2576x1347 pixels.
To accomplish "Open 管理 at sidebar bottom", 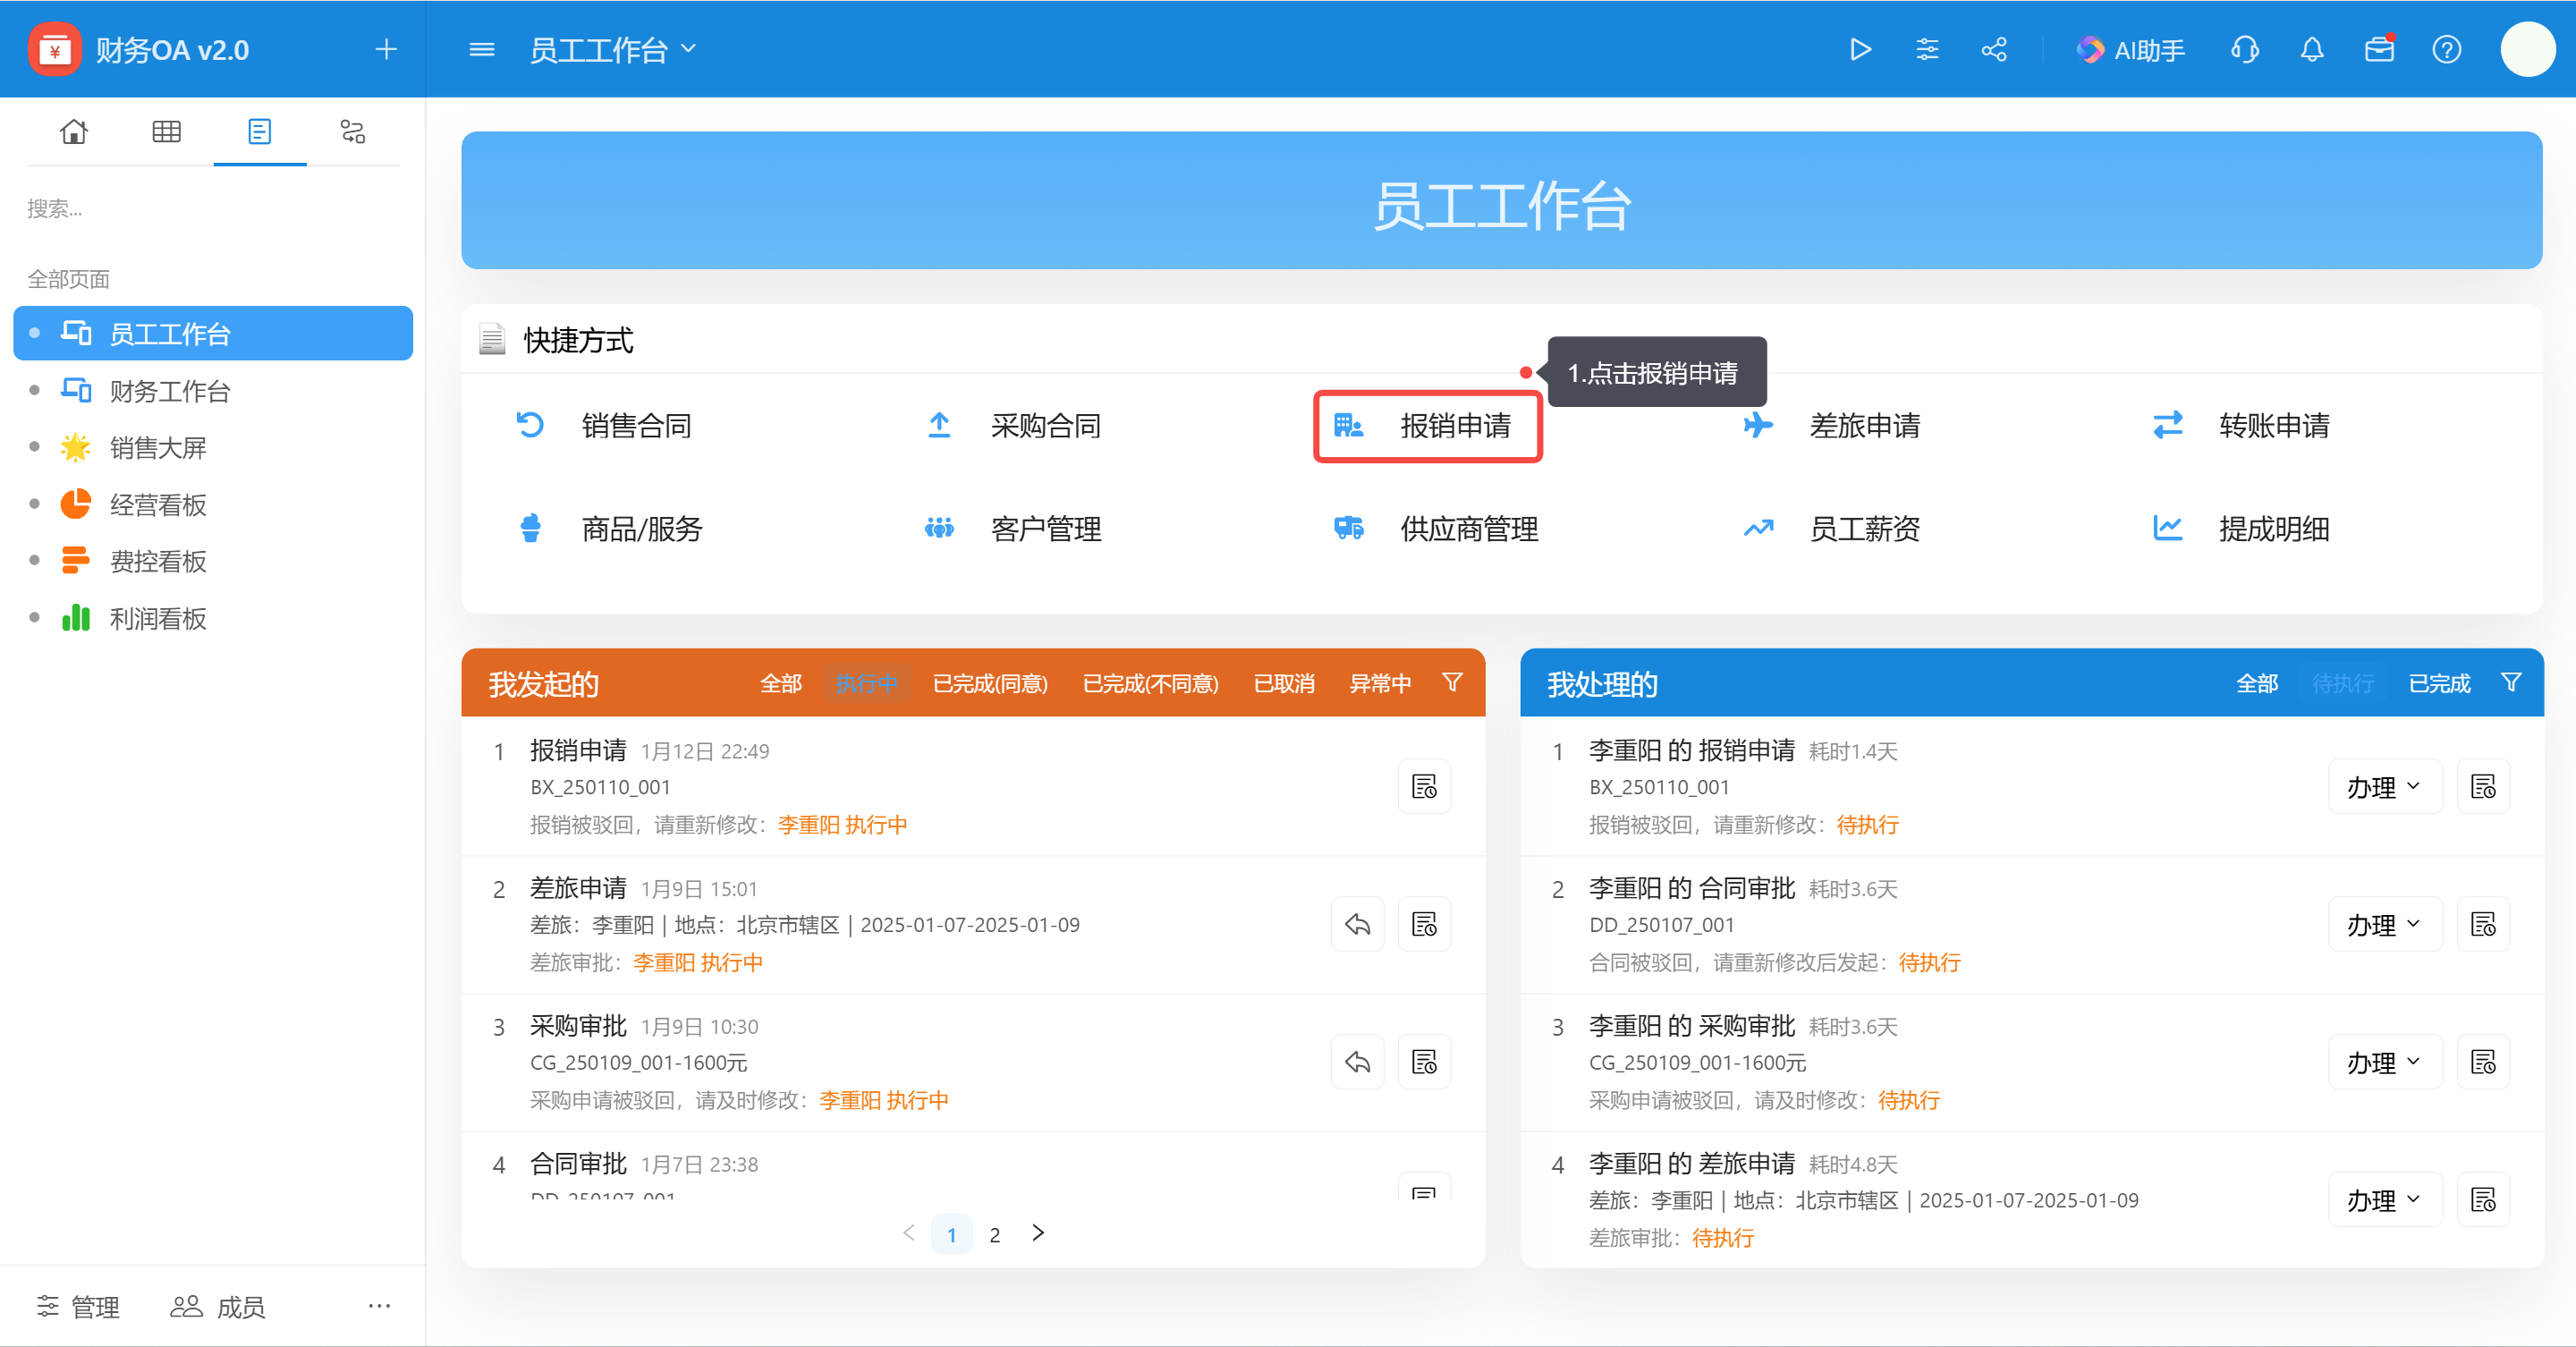I will pos(78,1306).
